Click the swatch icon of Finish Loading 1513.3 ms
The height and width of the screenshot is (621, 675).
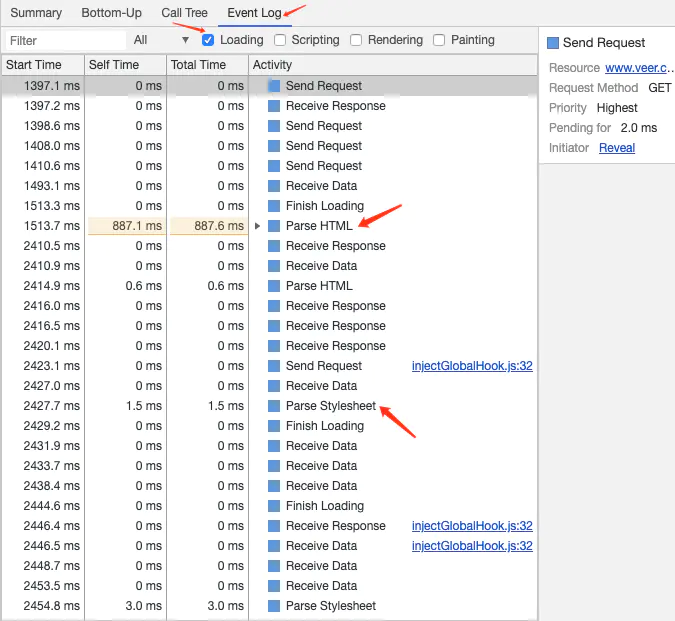(274, 206)
